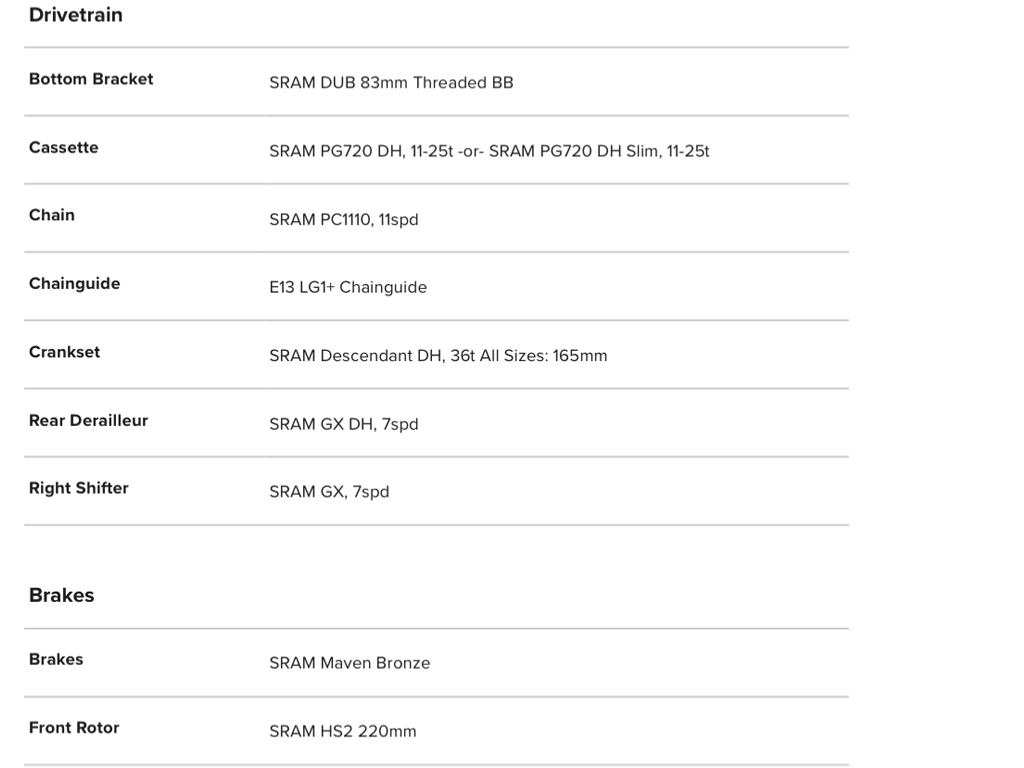
Task: Select the Right Shifter row label
Action: 79,488
